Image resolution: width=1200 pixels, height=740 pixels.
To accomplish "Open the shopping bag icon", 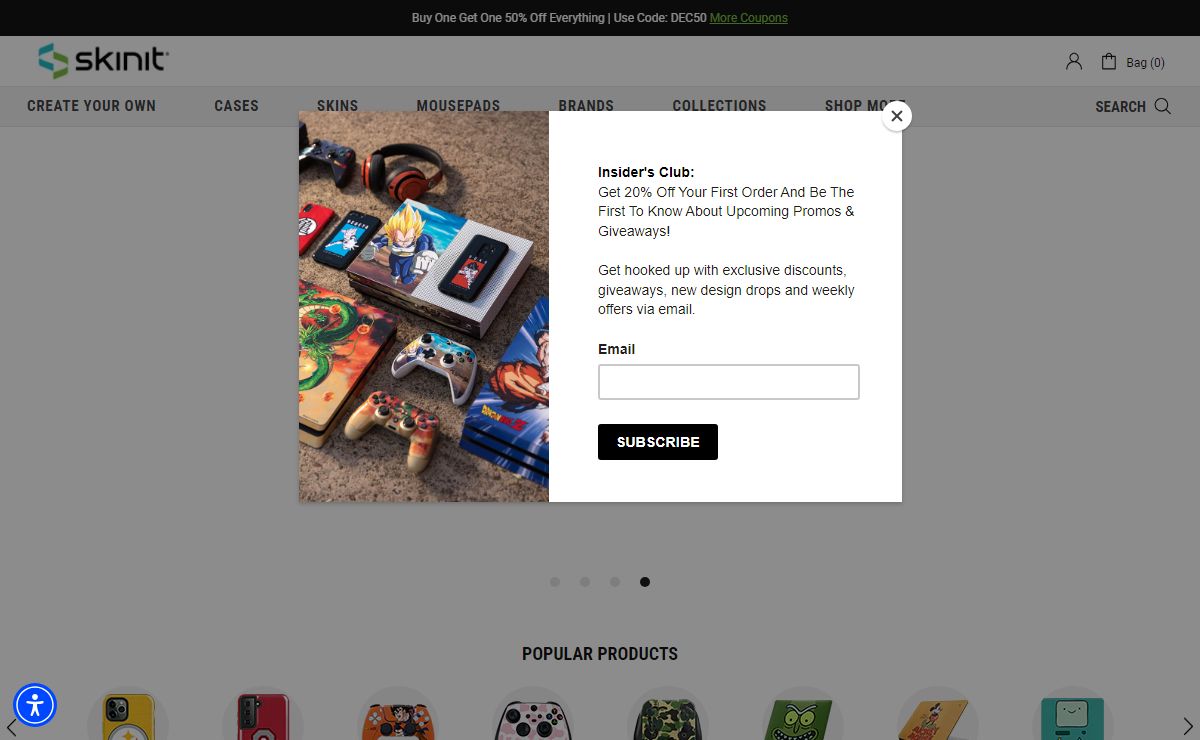I will [1108, 62].
